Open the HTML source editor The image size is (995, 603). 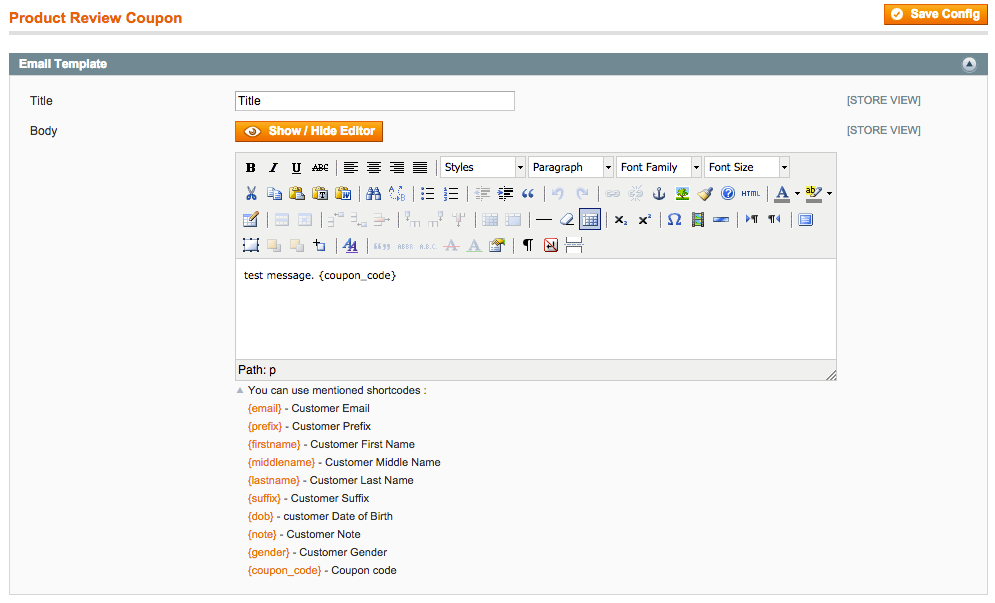(751, 194)
